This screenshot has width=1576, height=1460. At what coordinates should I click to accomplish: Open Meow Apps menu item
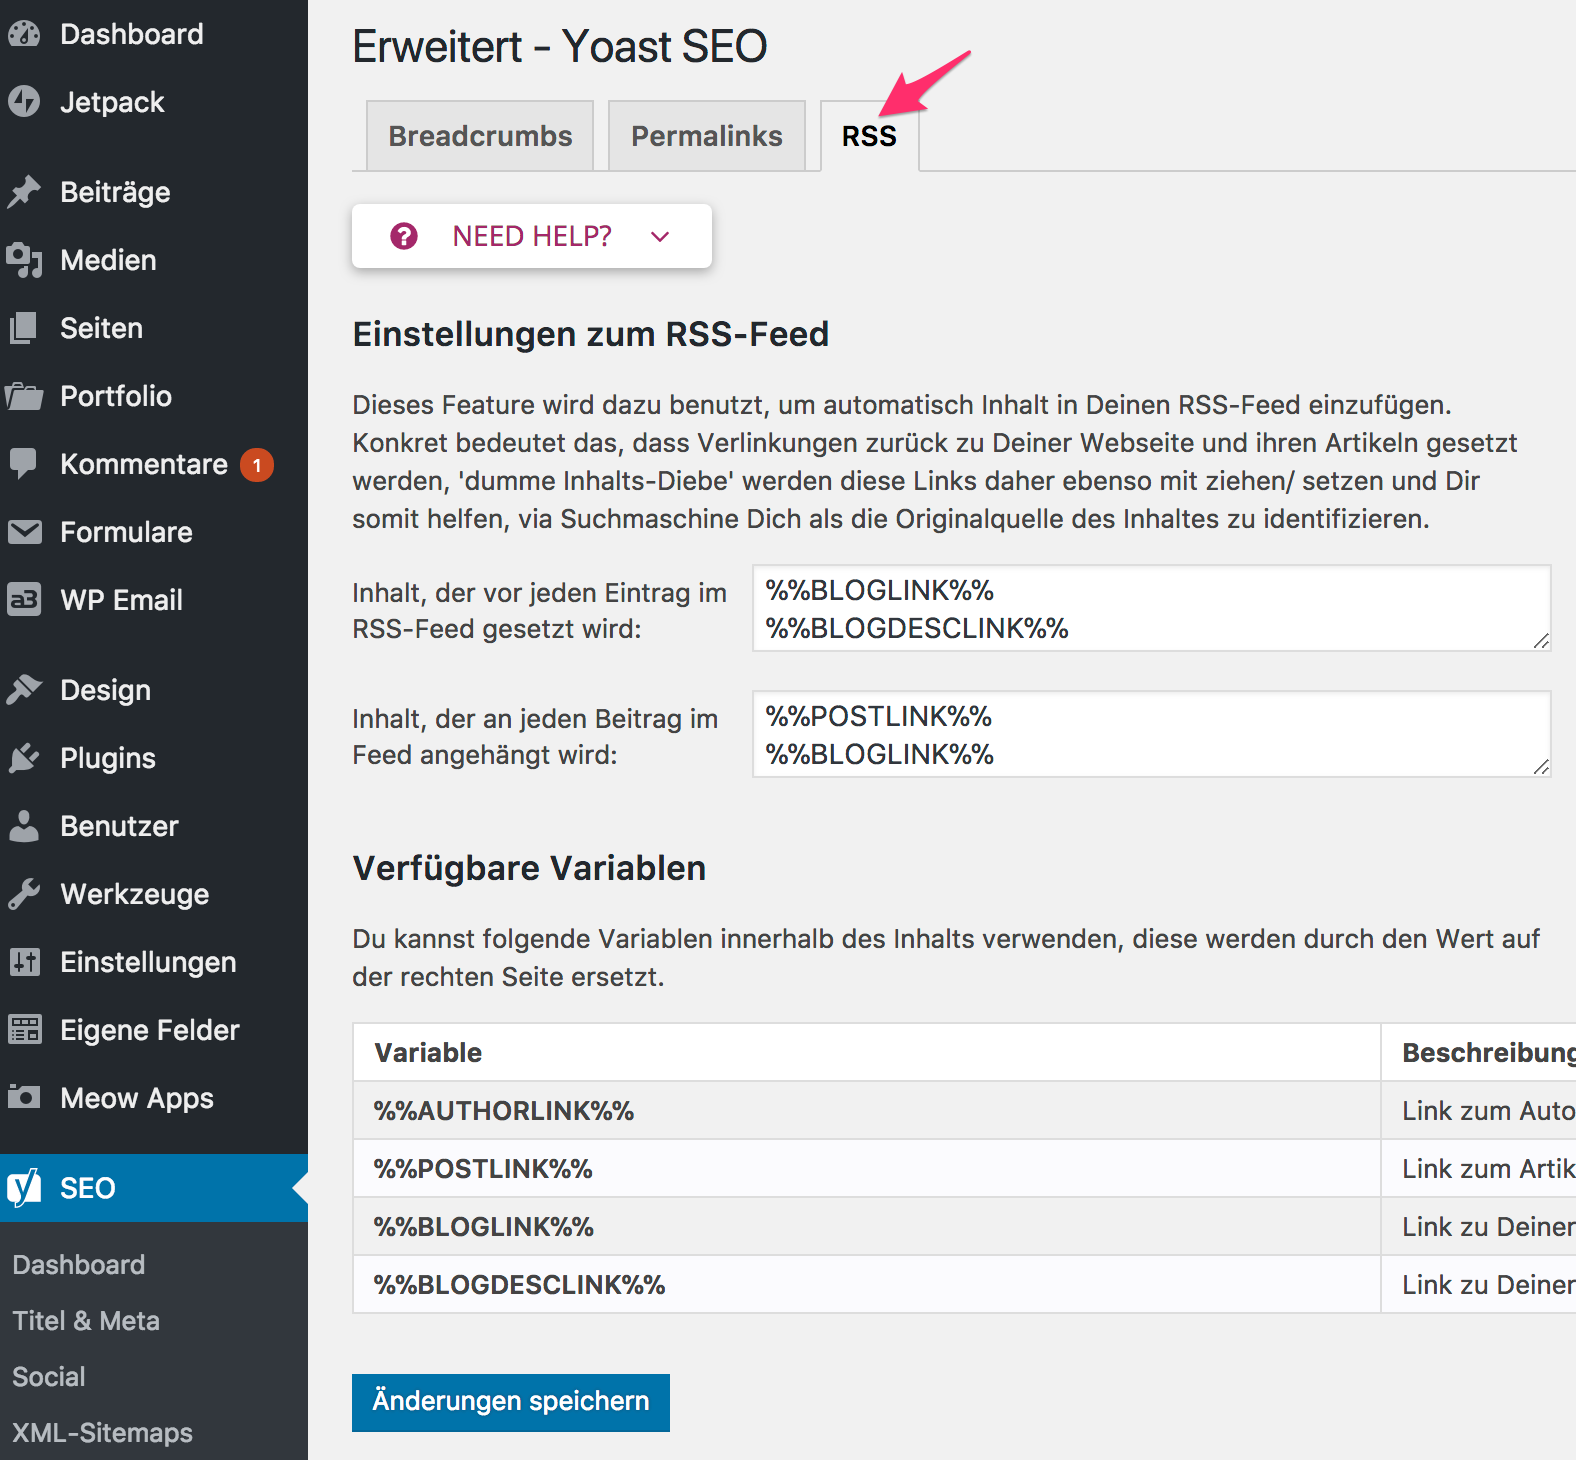click(x=154, y=1098)
